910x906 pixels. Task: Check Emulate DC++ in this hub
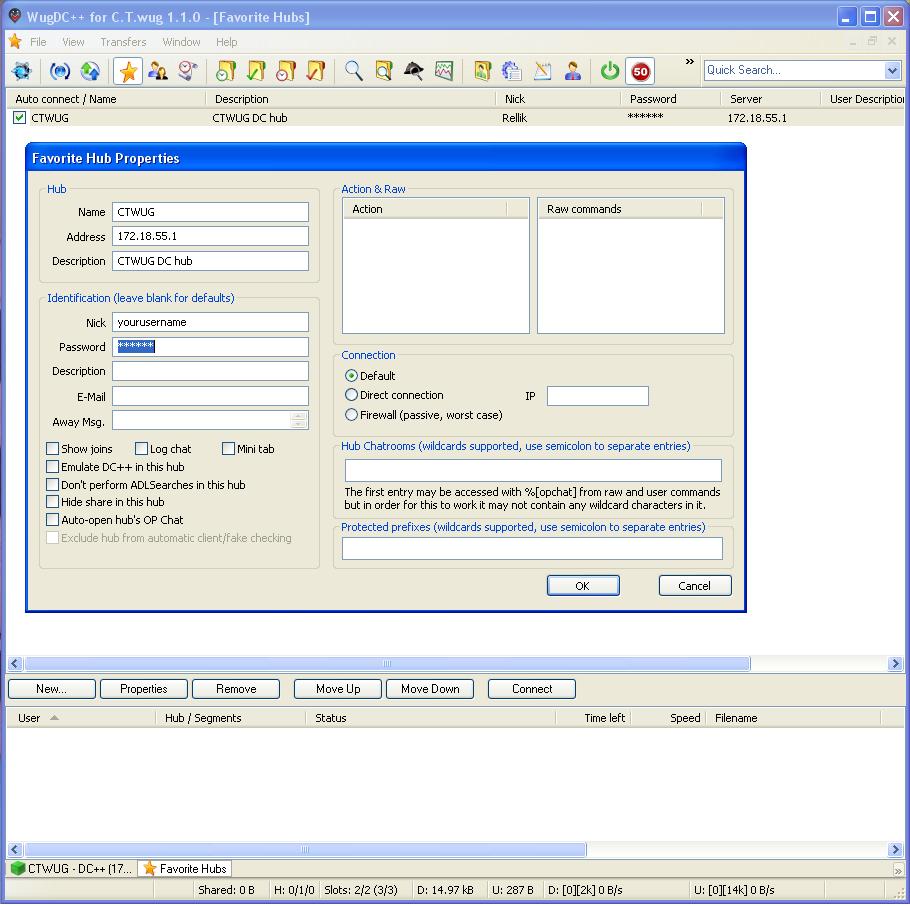(52, 467)
